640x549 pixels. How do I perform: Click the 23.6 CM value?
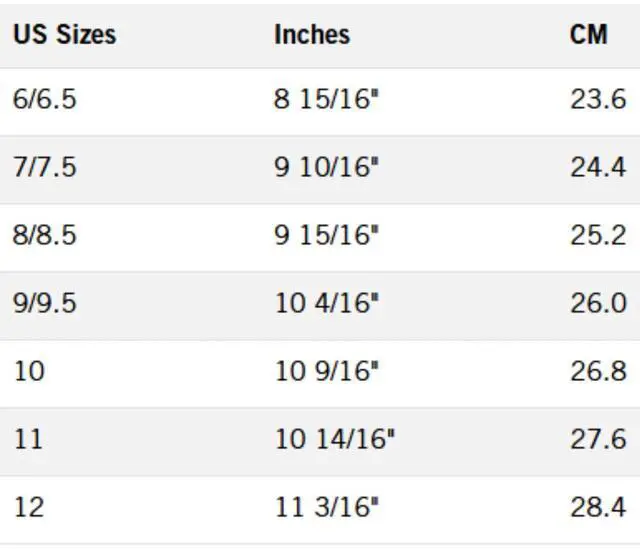click(598, 100)
